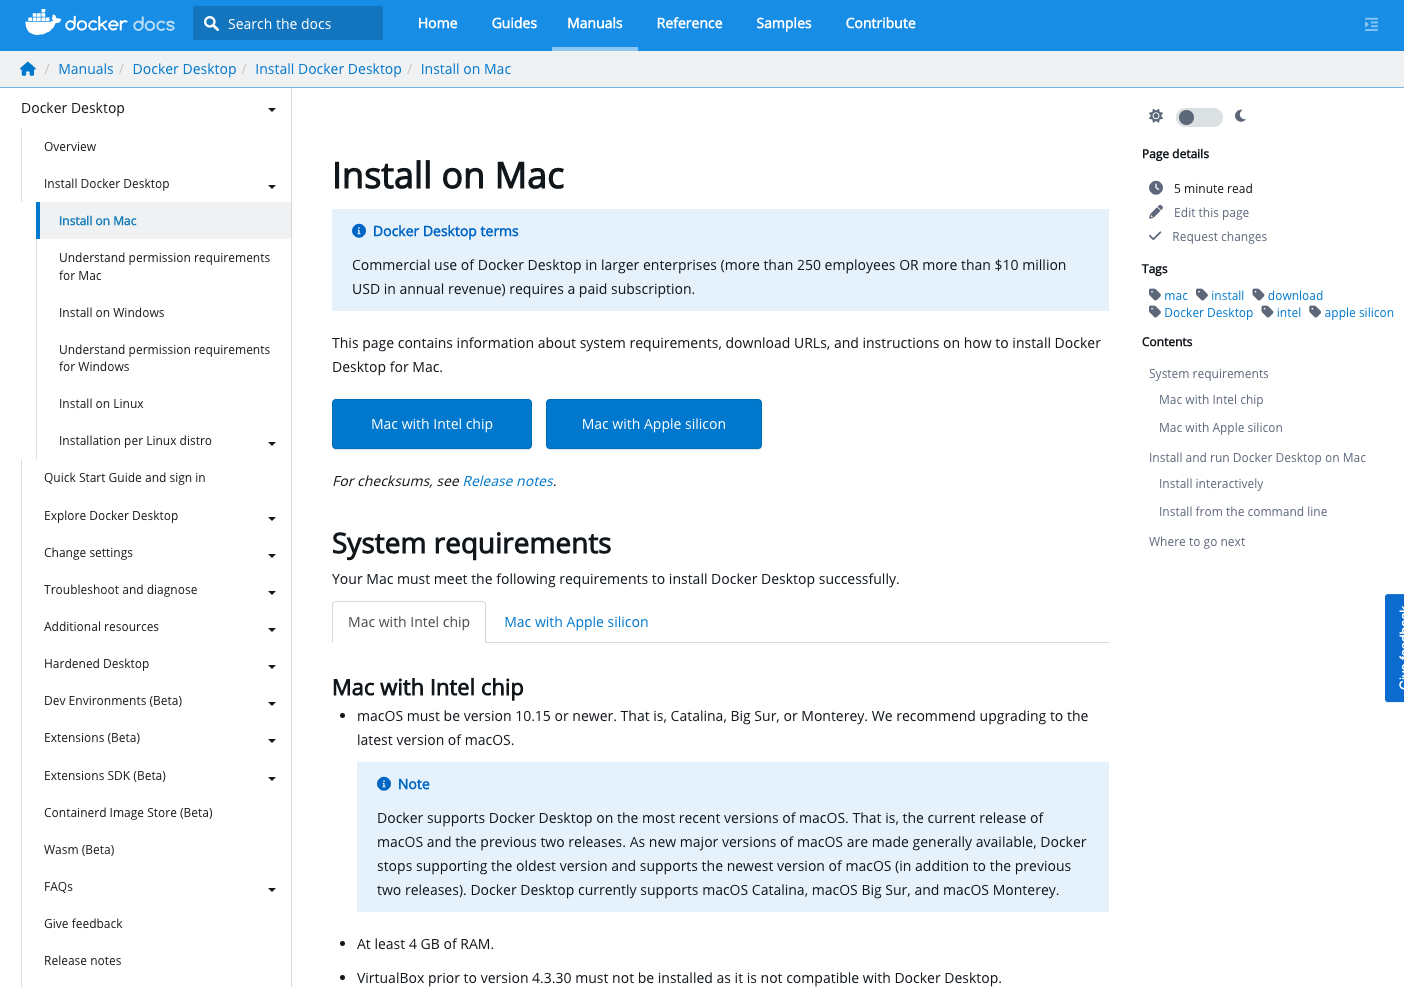Expand Extensions SDK (Beta) arrow

[271, 778]
